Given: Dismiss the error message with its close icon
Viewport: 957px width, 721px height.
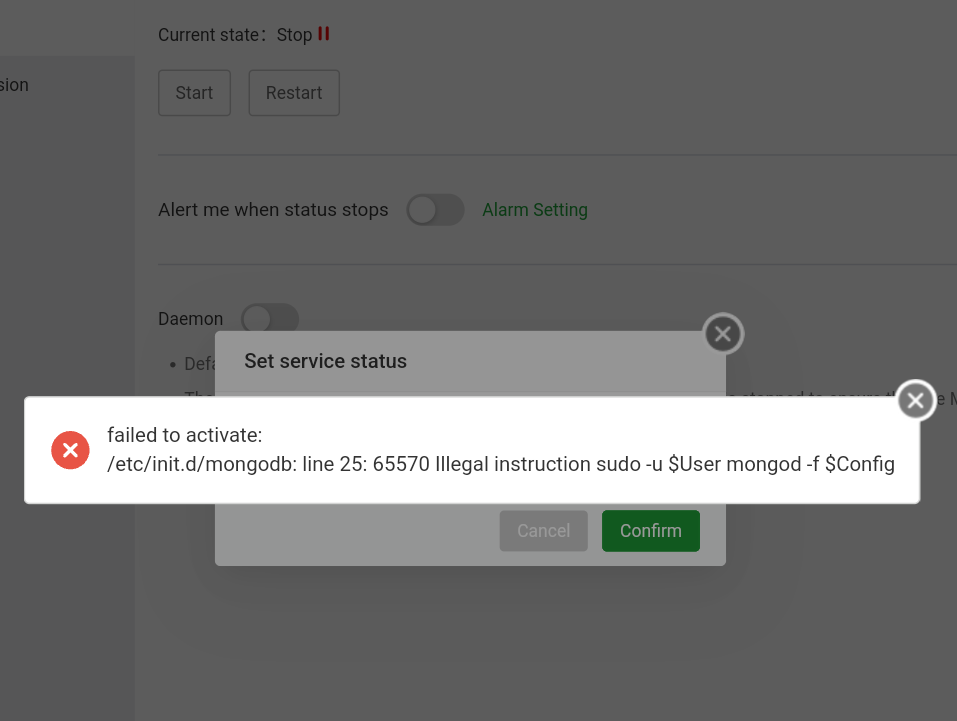Looking at the screenshot, I should (915, 400).
